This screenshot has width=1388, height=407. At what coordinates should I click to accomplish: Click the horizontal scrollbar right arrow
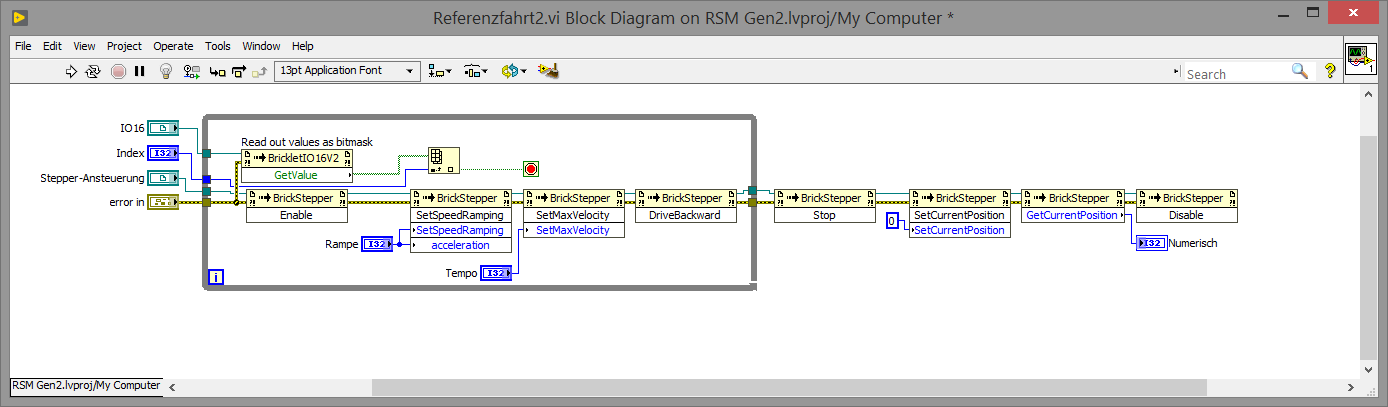[1351, 386]
